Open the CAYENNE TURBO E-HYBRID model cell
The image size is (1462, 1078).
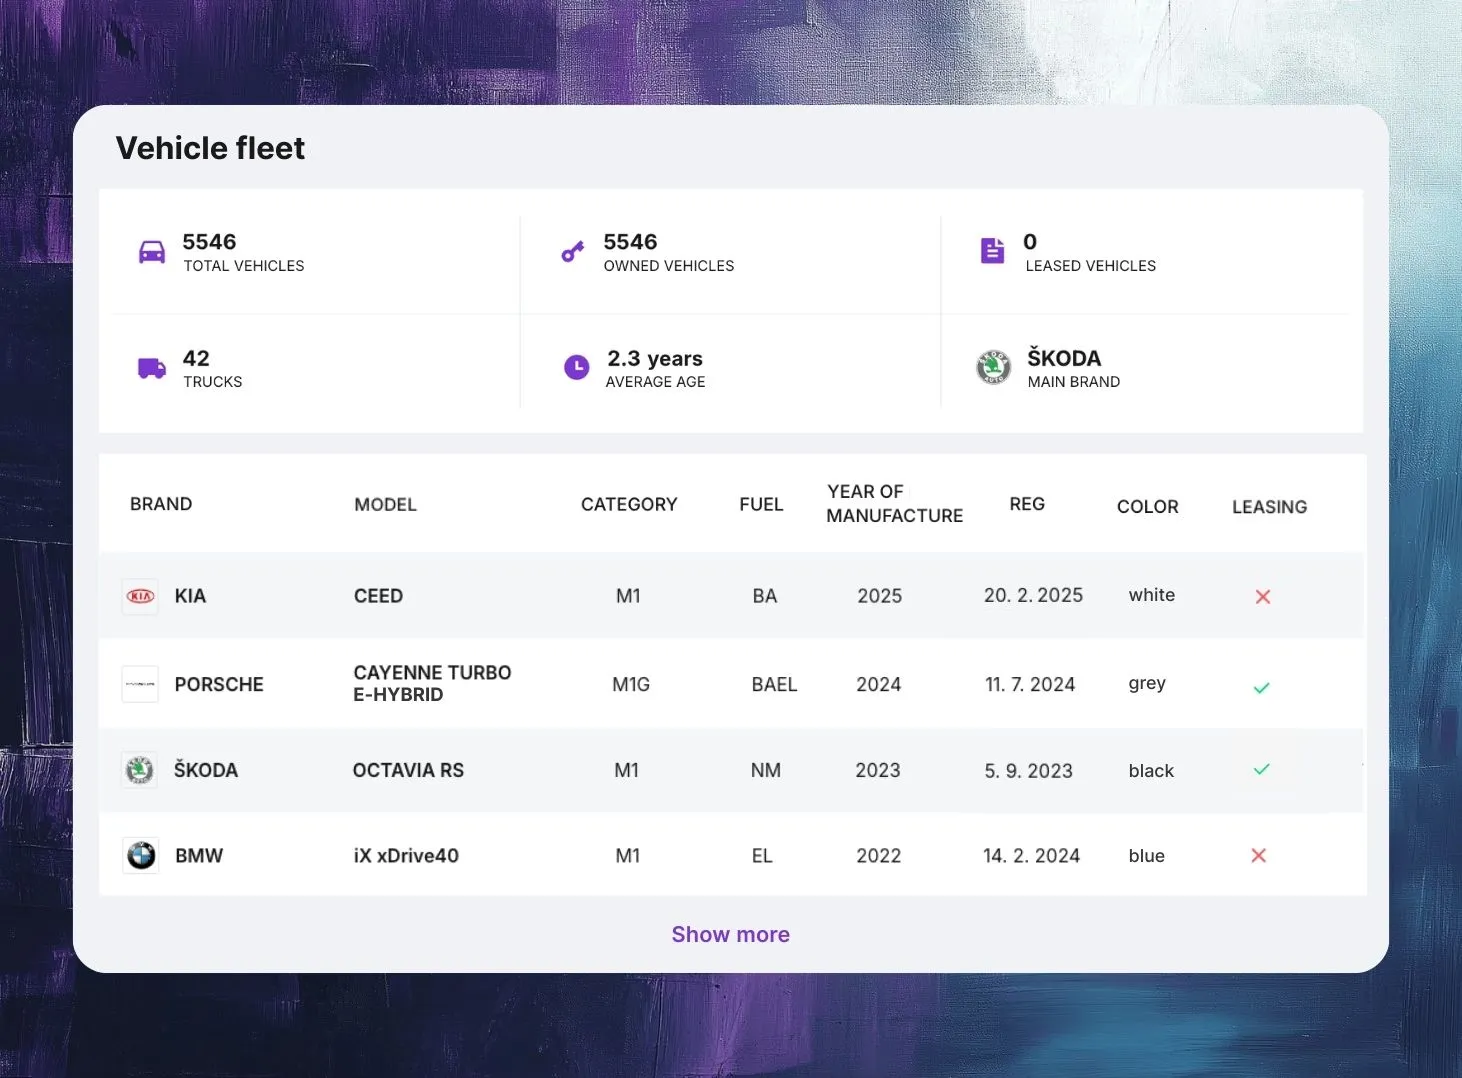[432, 683]
